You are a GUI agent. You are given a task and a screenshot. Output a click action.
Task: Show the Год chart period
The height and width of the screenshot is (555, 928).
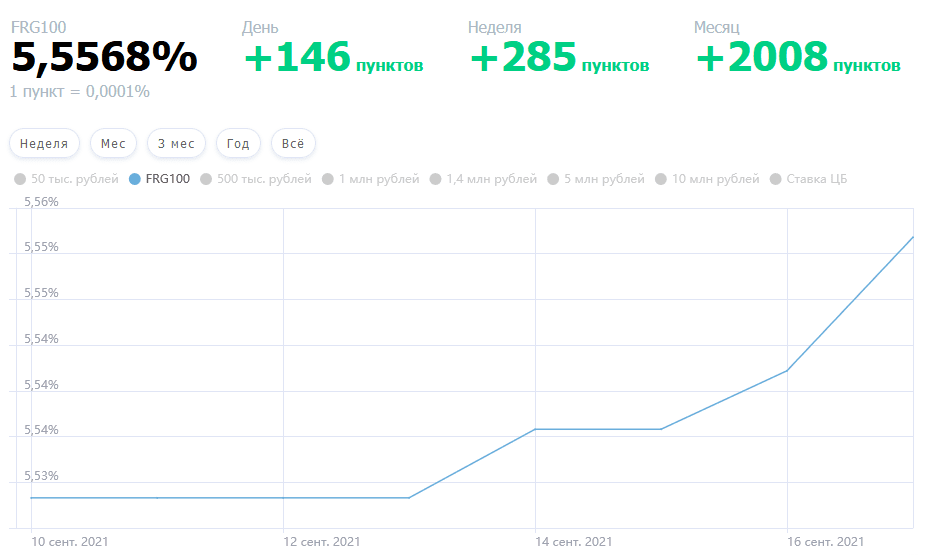[x=238, y=144]
